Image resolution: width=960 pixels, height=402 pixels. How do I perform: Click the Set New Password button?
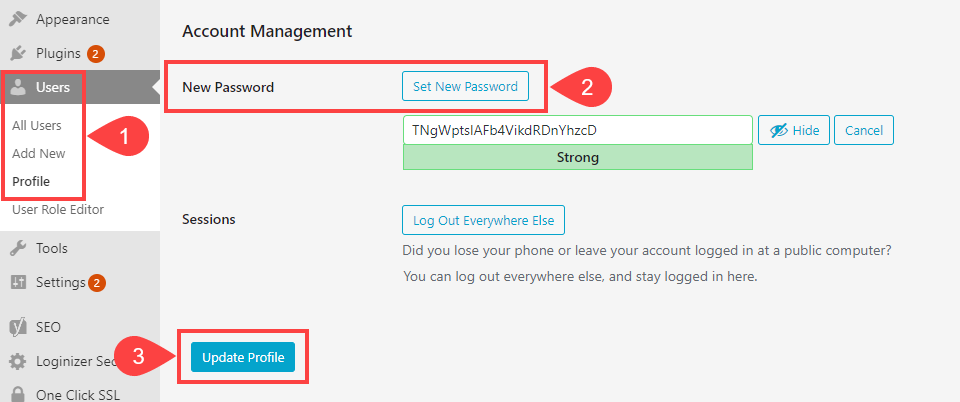tap(465, 87)
